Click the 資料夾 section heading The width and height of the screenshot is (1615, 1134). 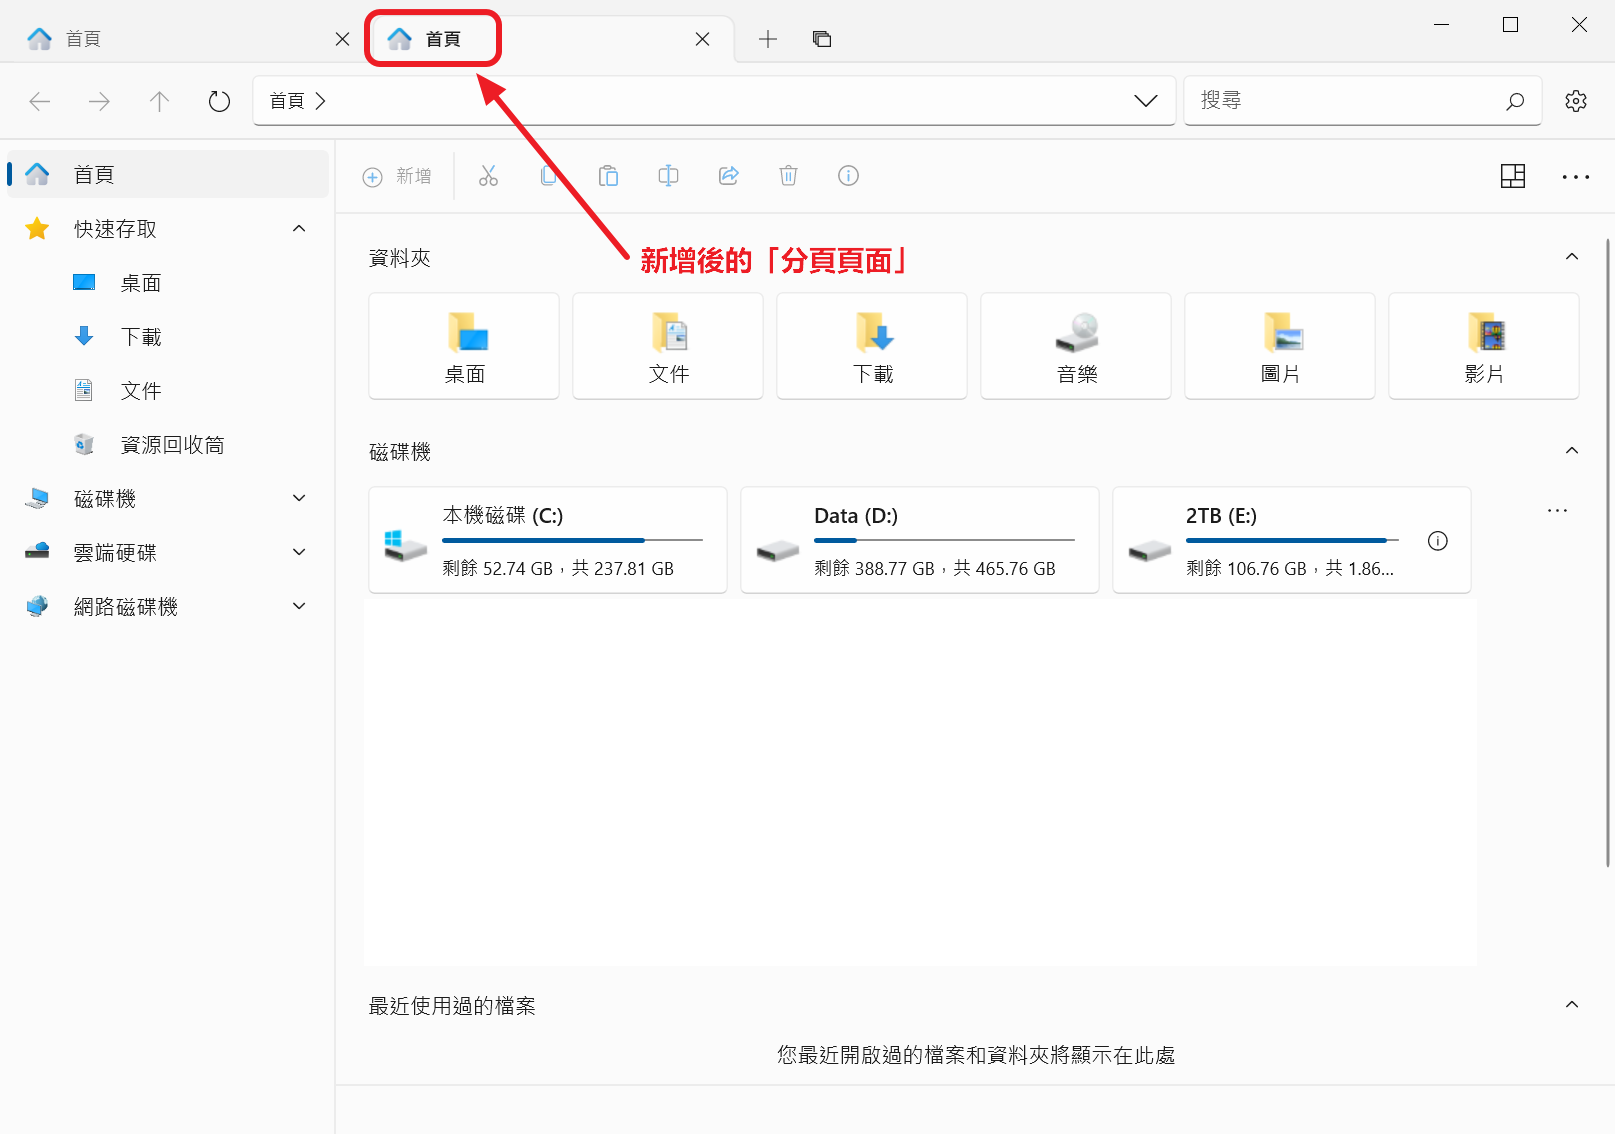(x=400, y=258)
